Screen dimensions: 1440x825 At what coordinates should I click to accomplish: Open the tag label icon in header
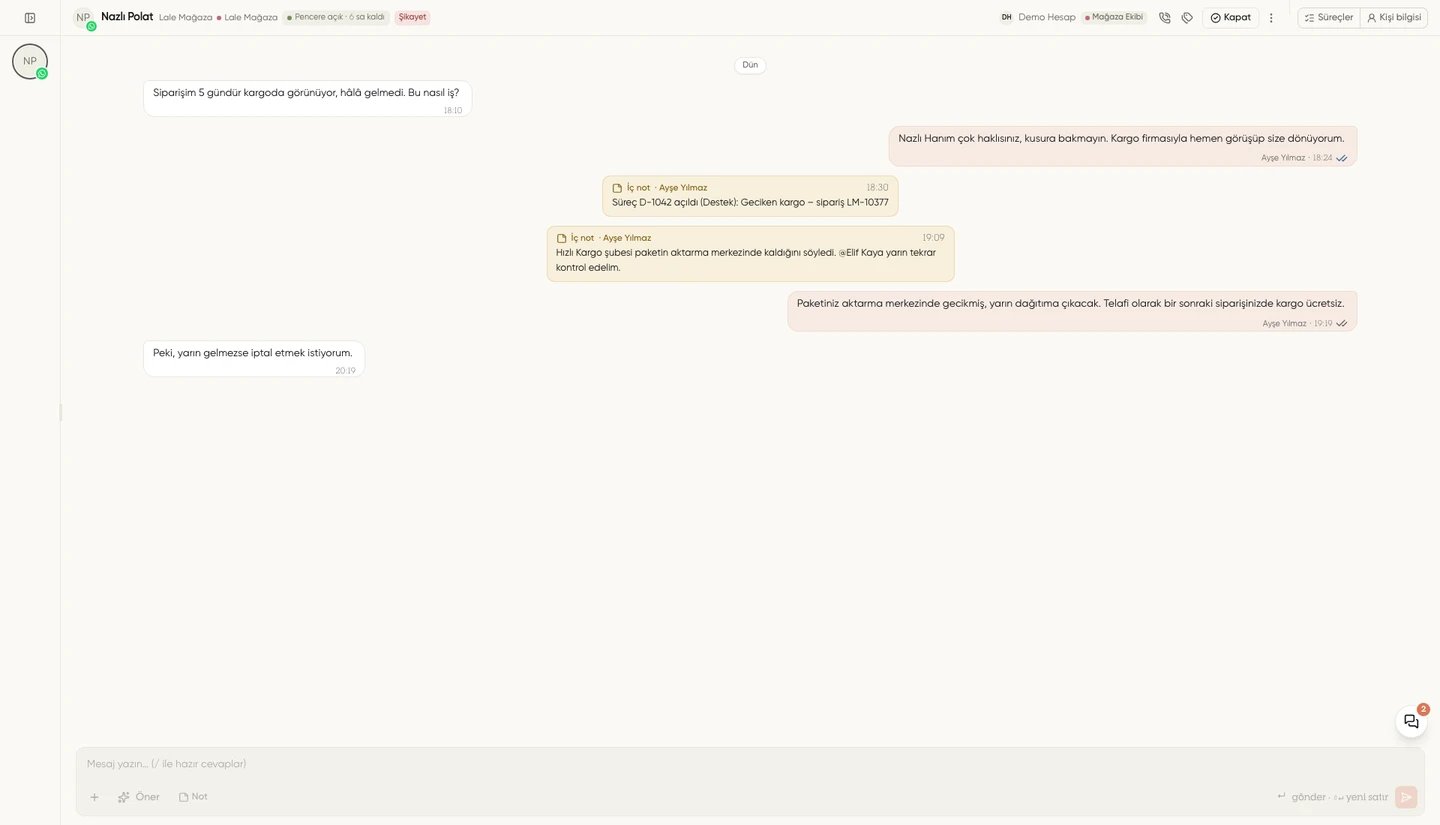pyautogui.click(x=1187, y=18)
